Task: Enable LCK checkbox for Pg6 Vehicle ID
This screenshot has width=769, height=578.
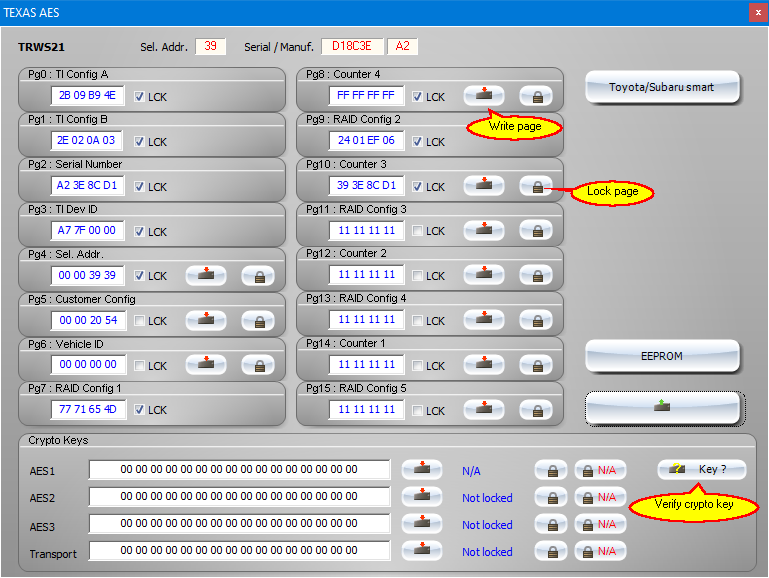Action: coord(139,365)
